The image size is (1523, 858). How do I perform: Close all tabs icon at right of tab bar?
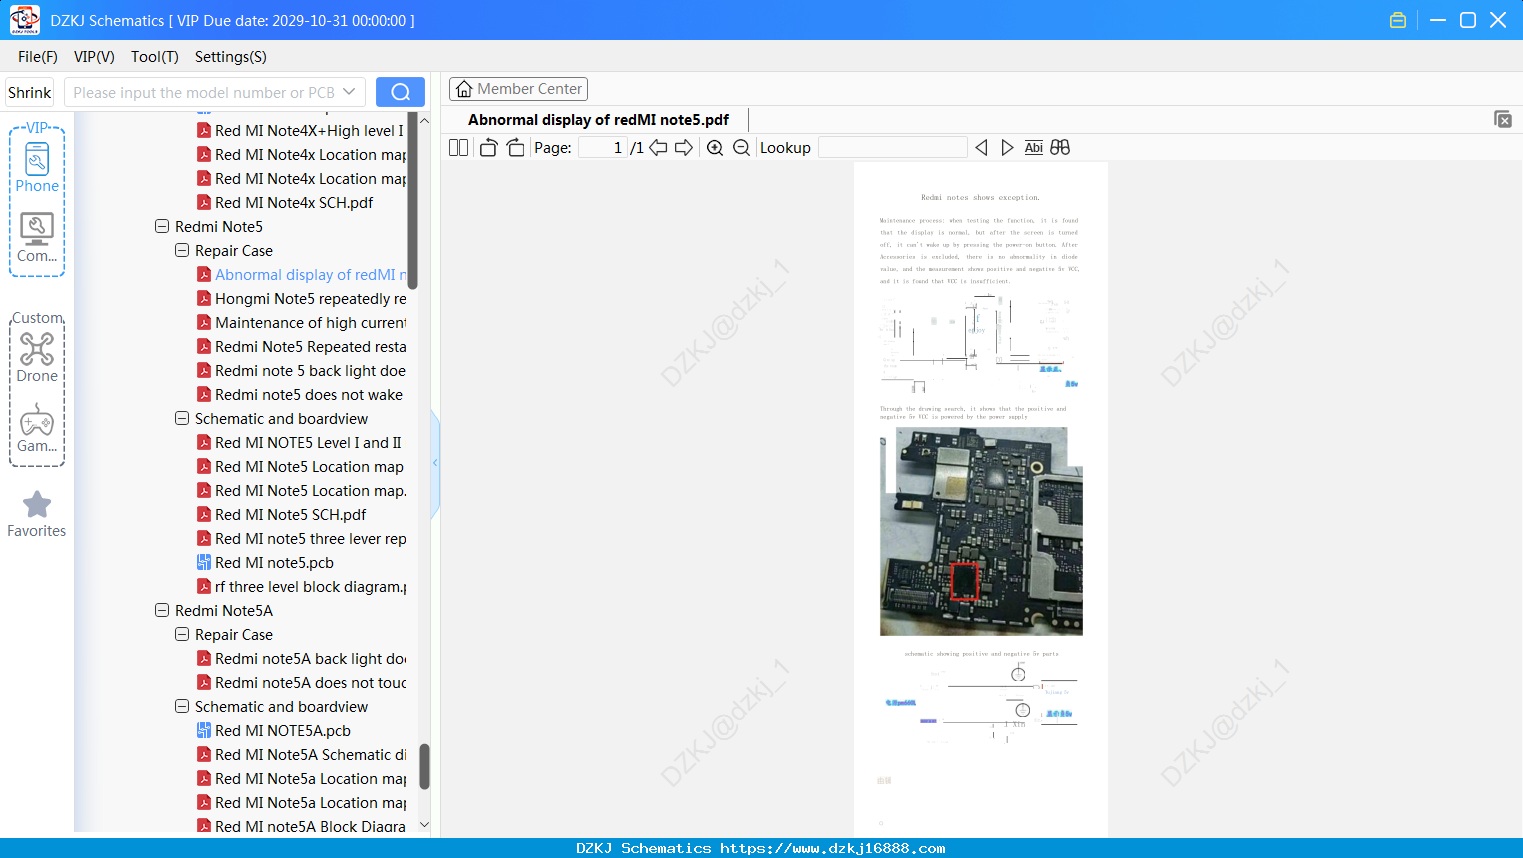1502,119
